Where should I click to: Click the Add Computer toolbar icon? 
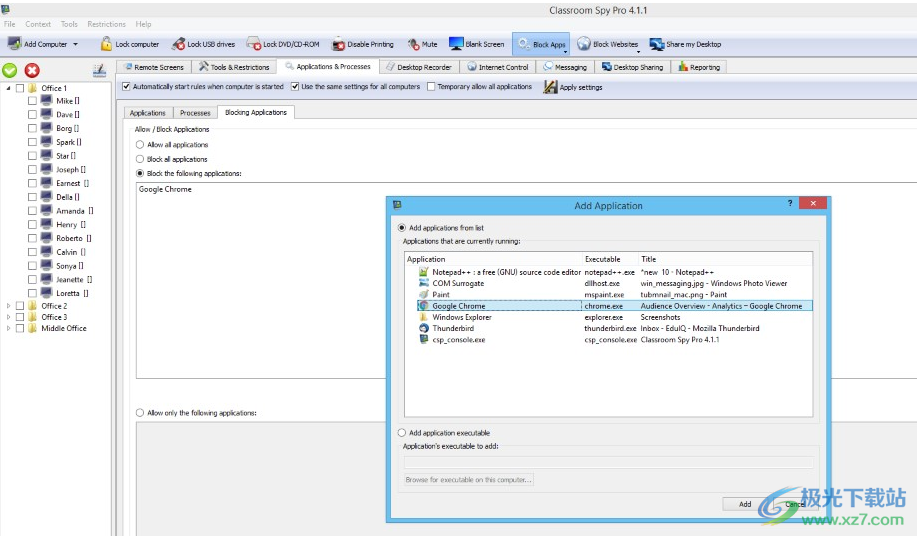[14, 44]
